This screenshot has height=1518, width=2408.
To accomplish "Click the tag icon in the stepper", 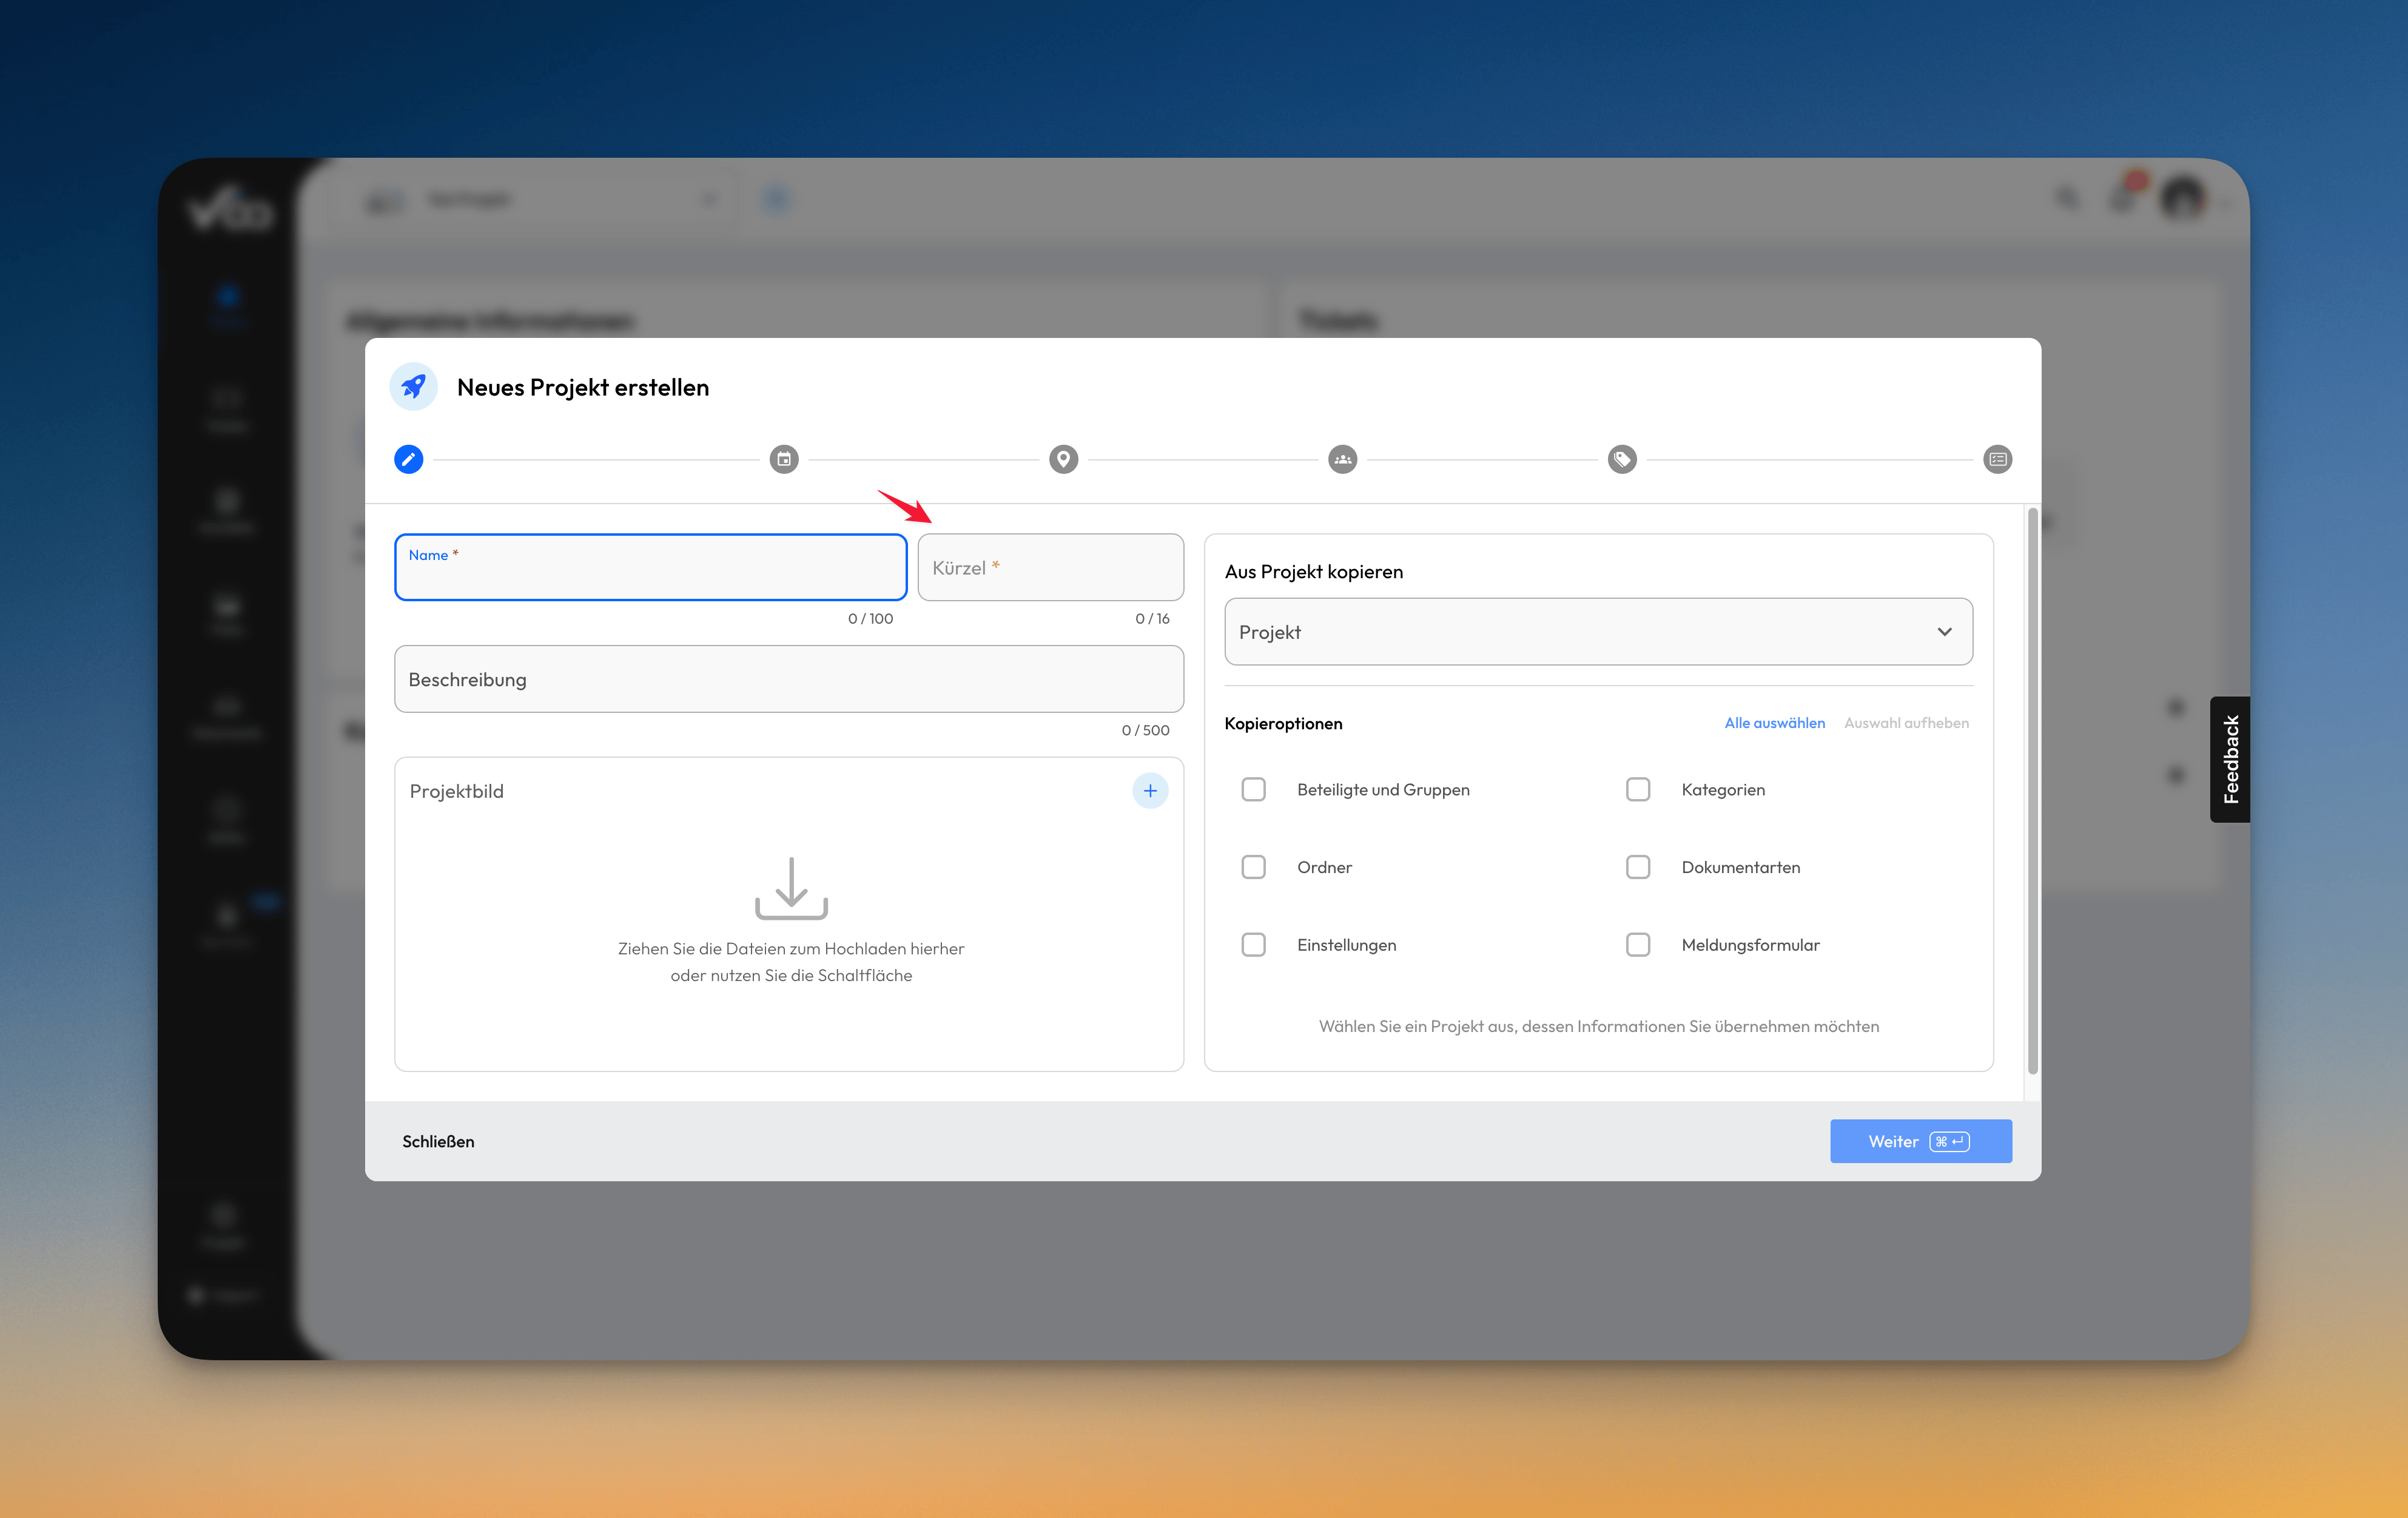I will pyautogui.click(x=1621, y=460).
